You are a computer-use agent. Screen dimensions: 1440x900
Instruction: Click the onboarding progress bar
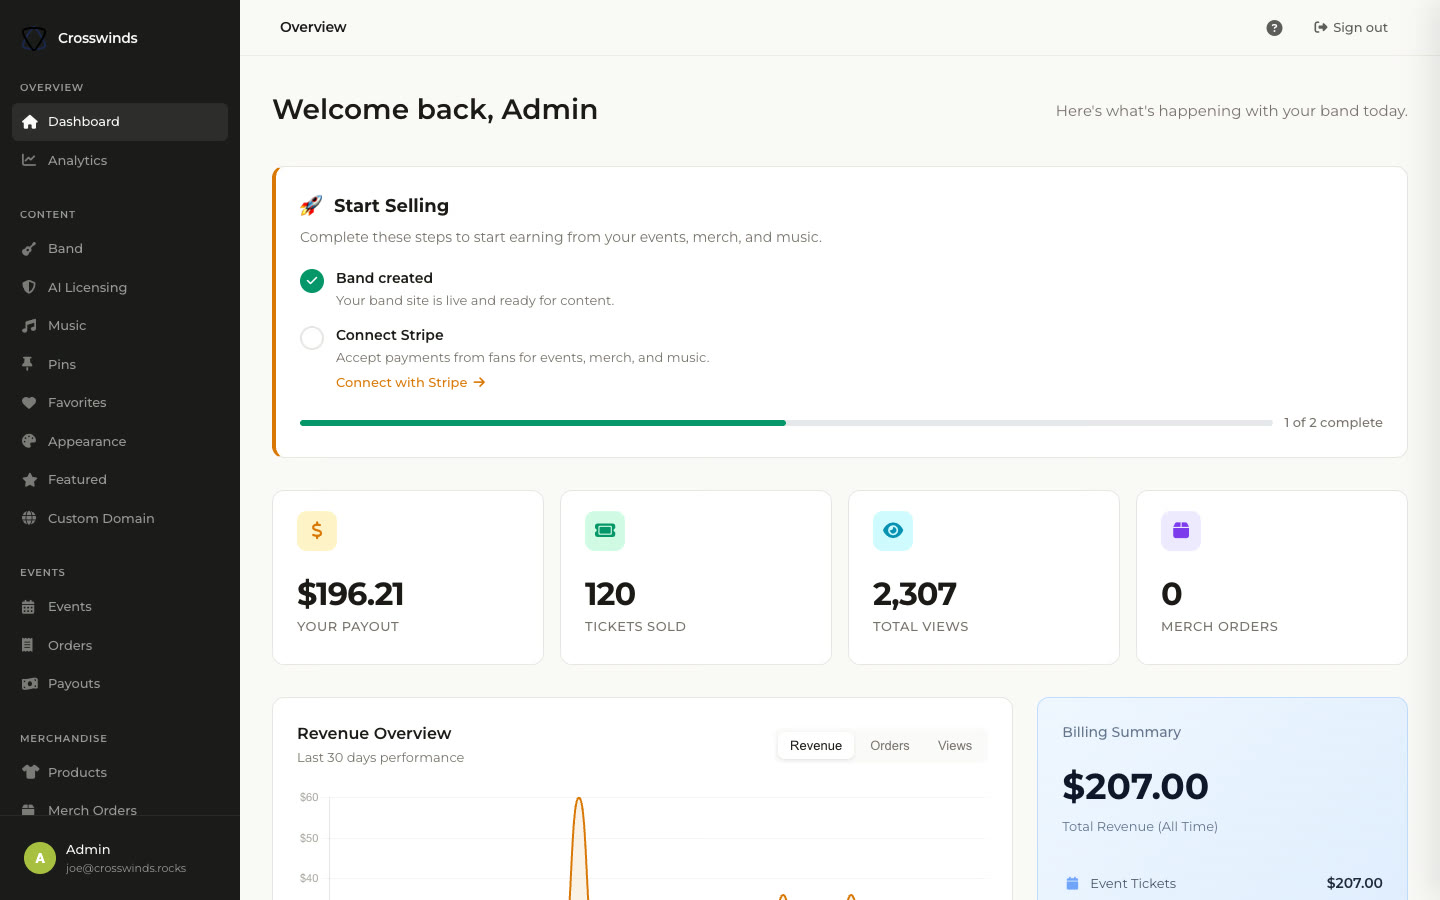[x=786, y=423]
